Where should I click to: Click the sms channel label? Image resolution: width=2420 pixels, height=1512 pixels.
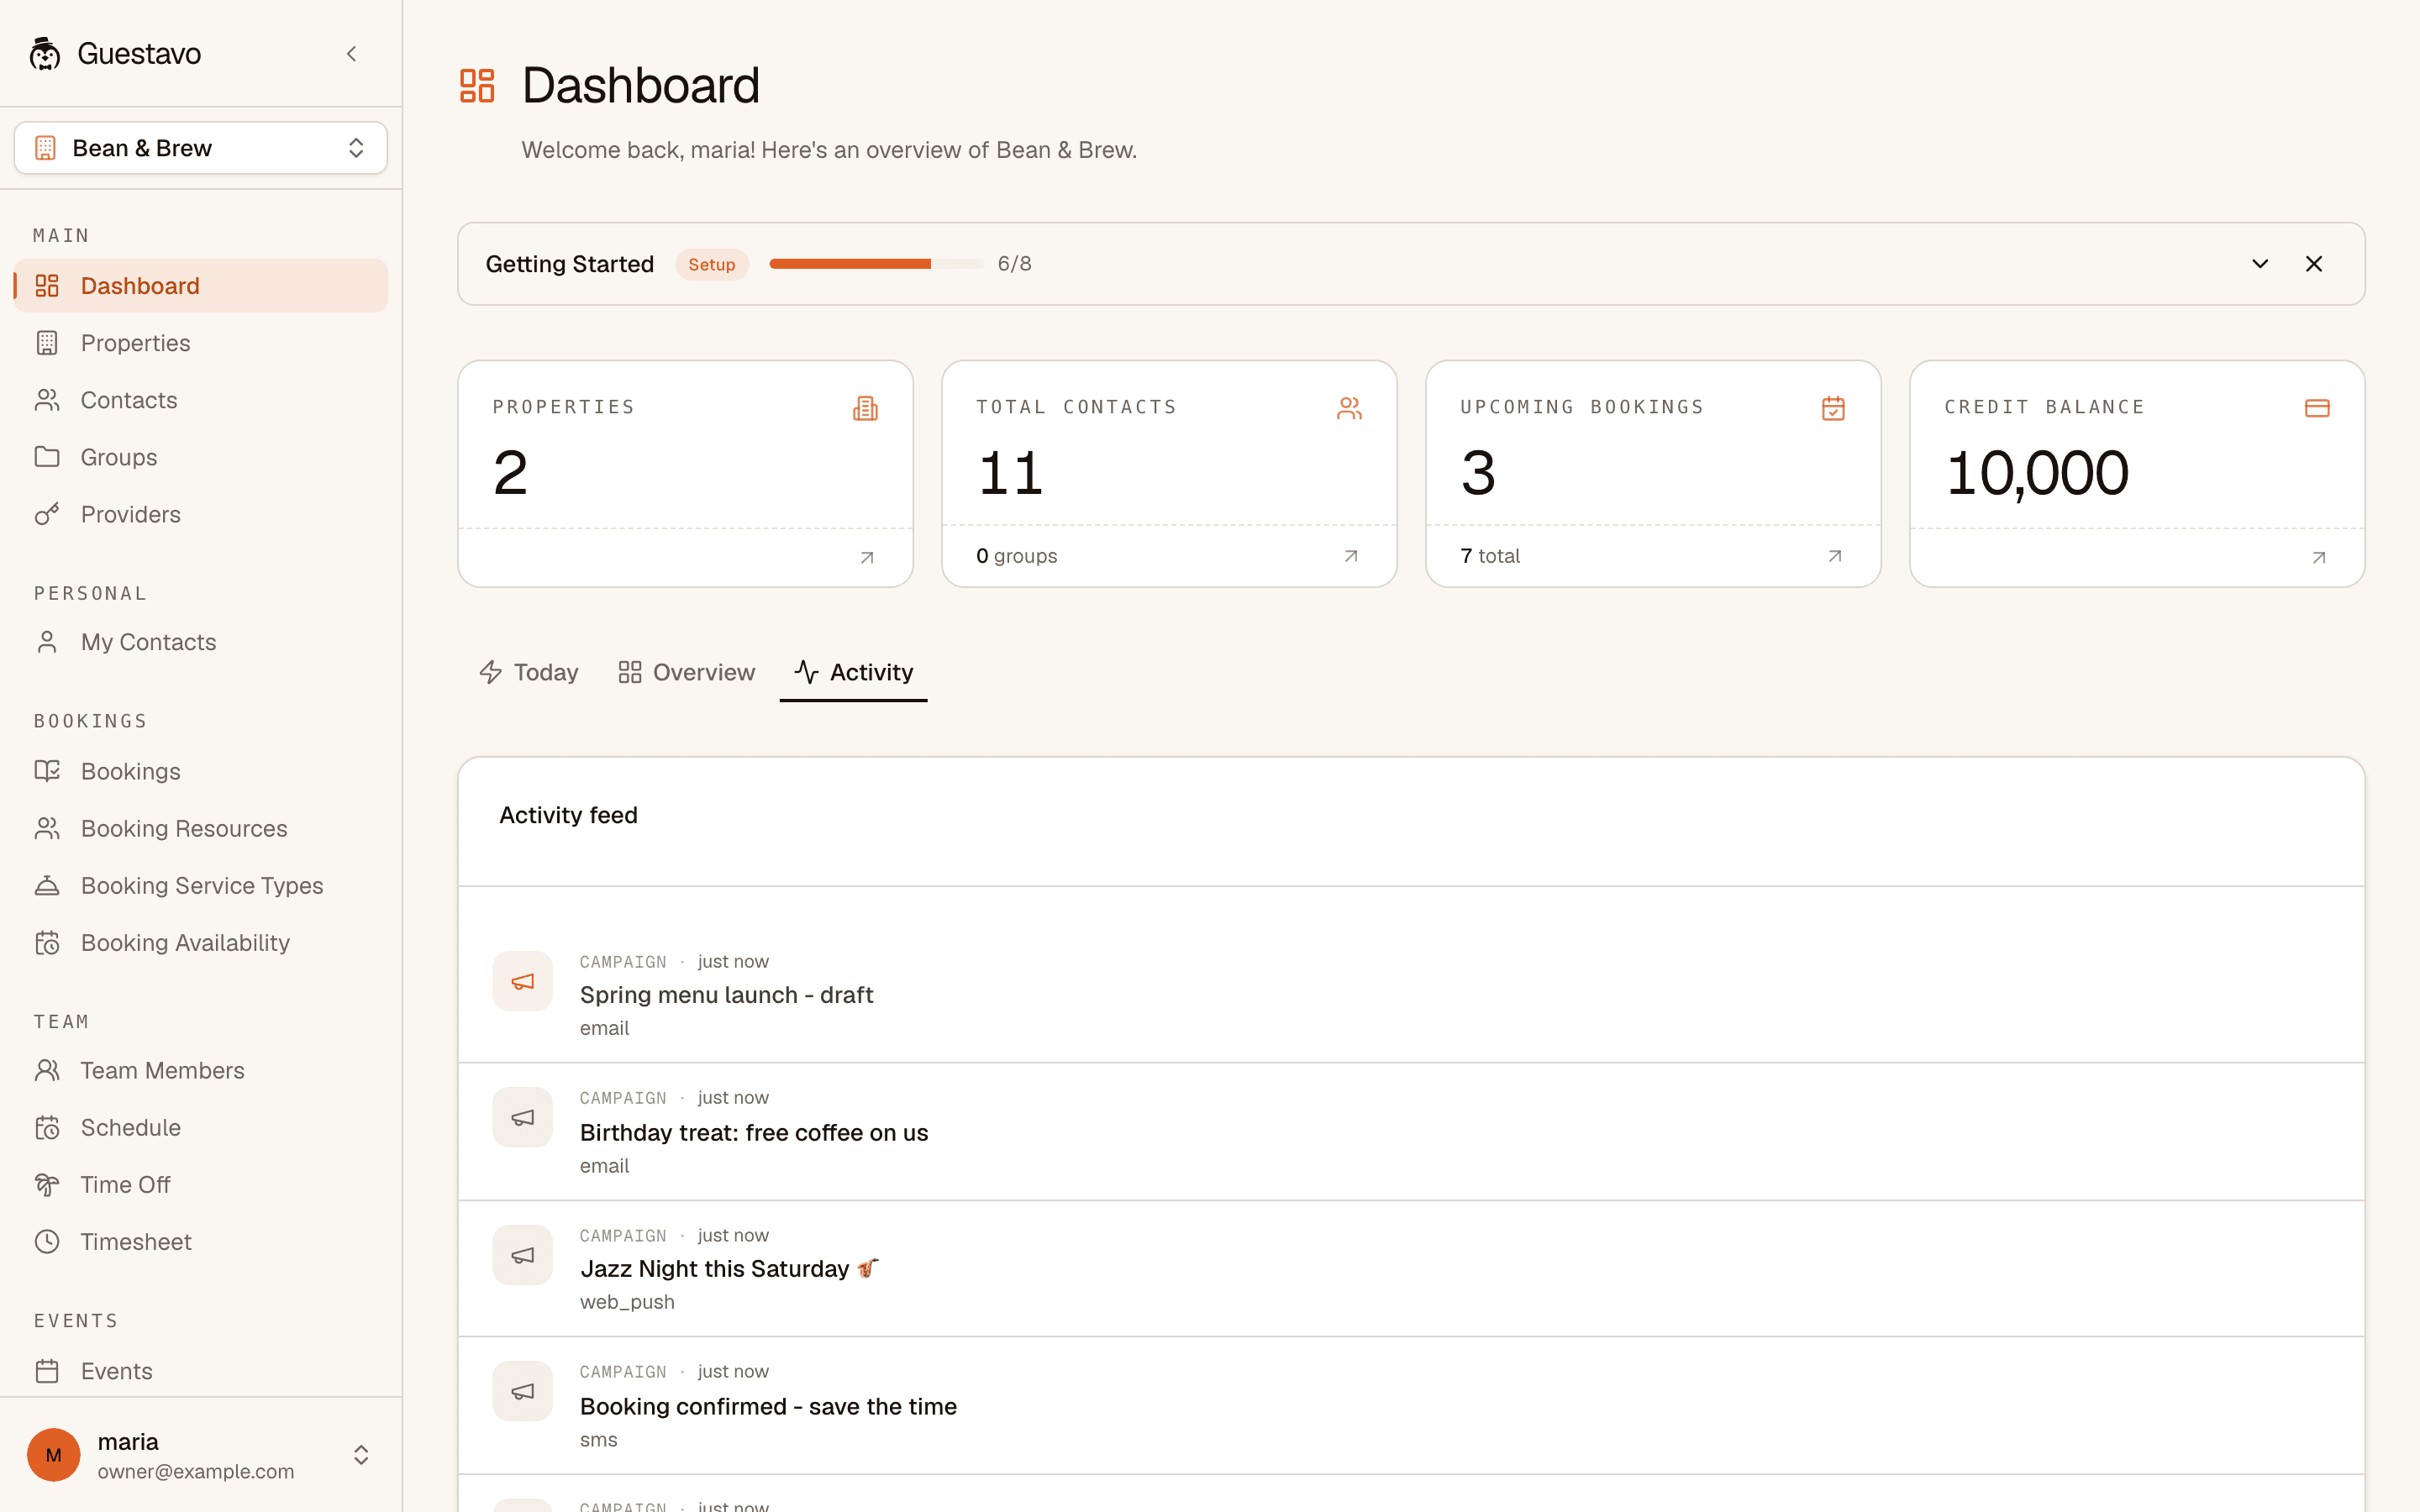(x=599, y=1440)
